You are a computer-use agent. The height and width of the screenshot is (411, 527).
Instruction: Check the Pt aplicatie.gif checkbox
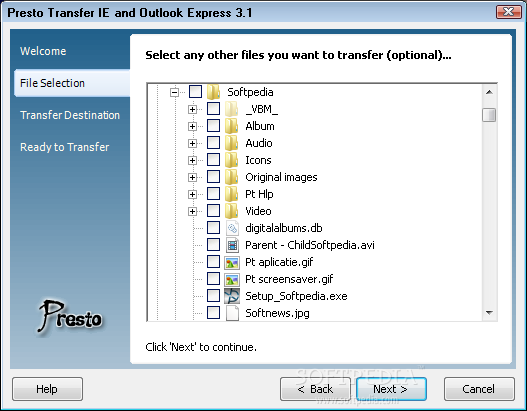click(x=213, y=261)
